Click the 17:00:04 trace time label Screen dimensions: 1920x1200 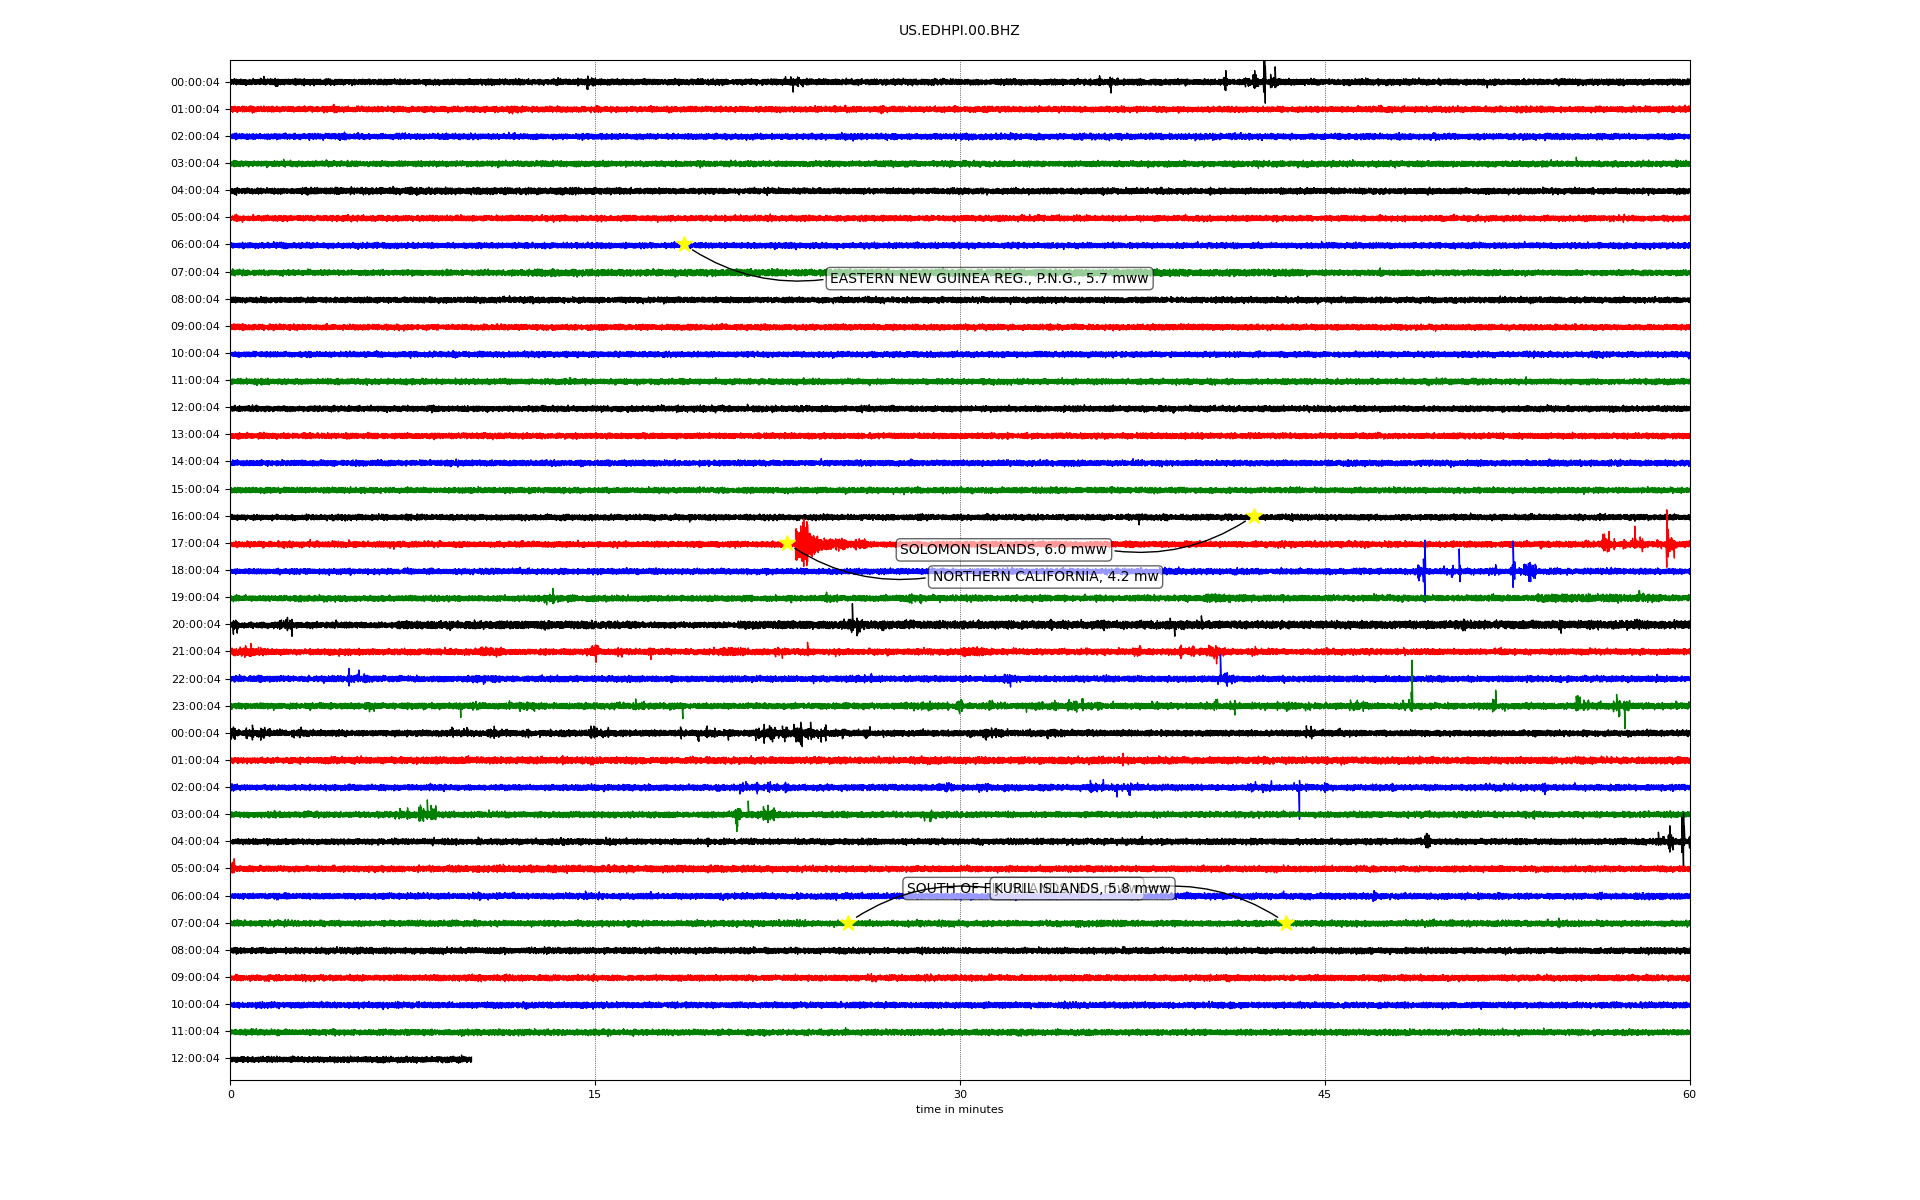pyautogui.click(x=195, y=544)
